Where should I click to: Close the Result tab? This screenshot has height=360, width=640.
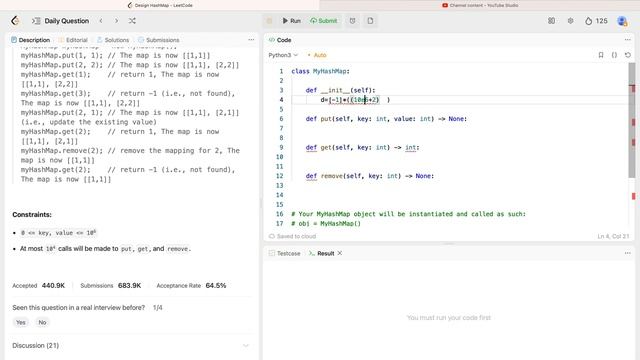pos(340,253)
